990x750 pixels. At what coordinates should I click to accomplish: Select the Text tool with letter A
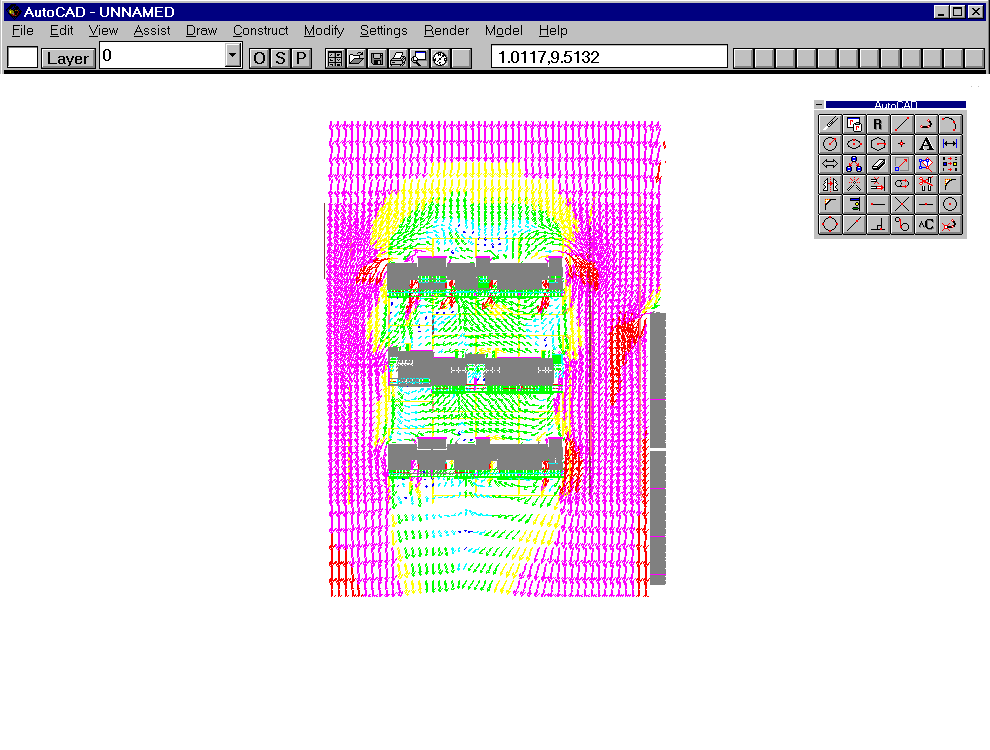coord(926,145)
